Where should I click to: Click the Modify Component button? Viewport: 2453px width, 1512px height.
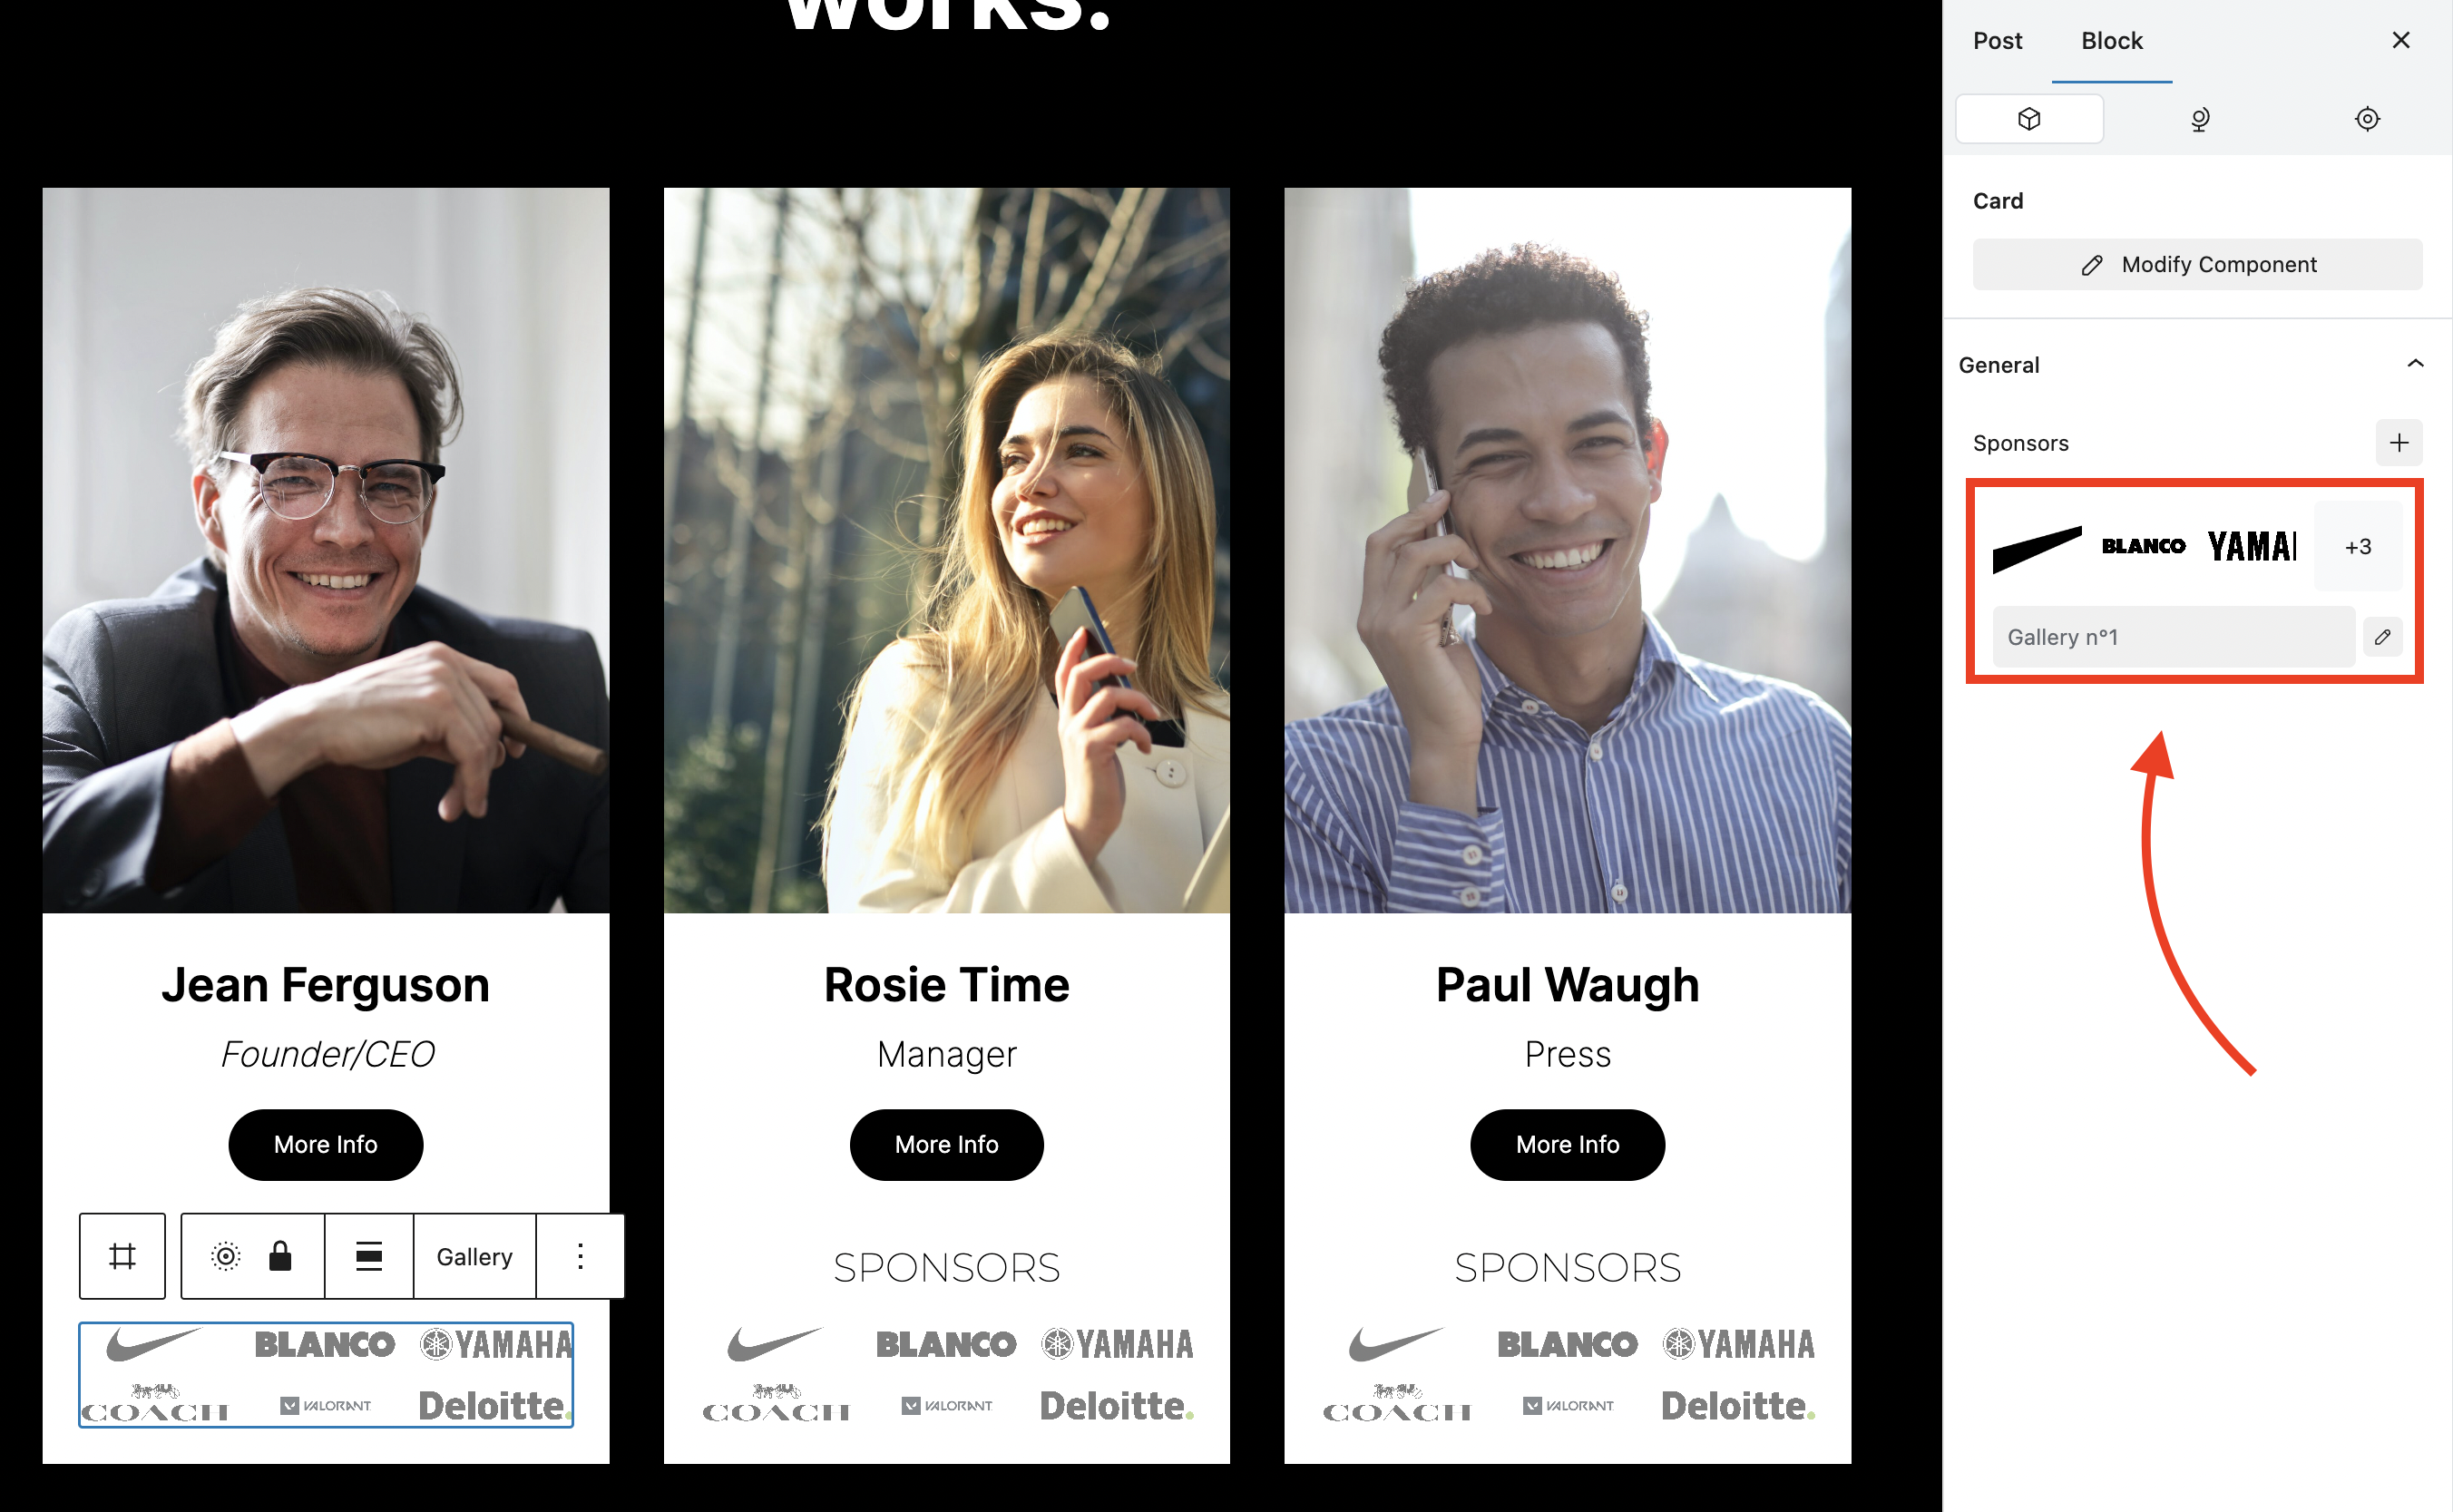tap(2197, 265)
